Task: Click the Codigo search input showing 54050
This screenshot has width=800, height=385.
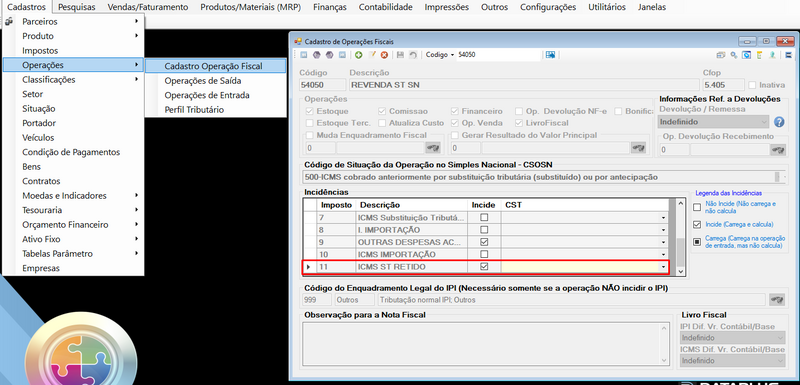Action: coord(498,55)
